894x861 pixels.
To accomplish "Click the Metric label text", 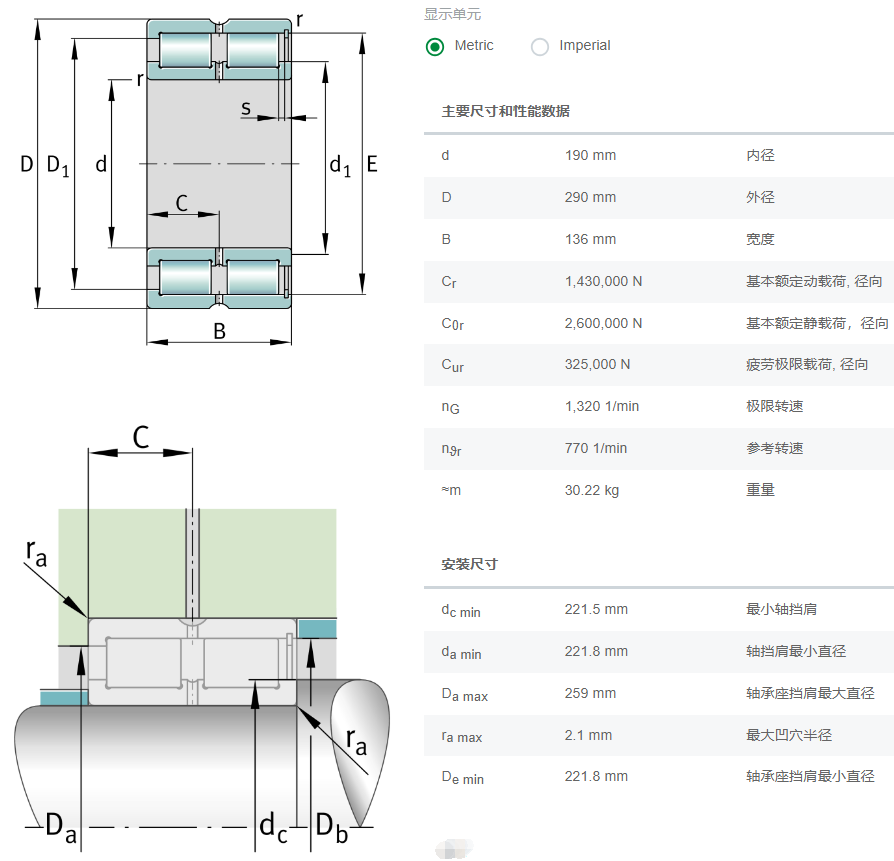I will (474, 45).
